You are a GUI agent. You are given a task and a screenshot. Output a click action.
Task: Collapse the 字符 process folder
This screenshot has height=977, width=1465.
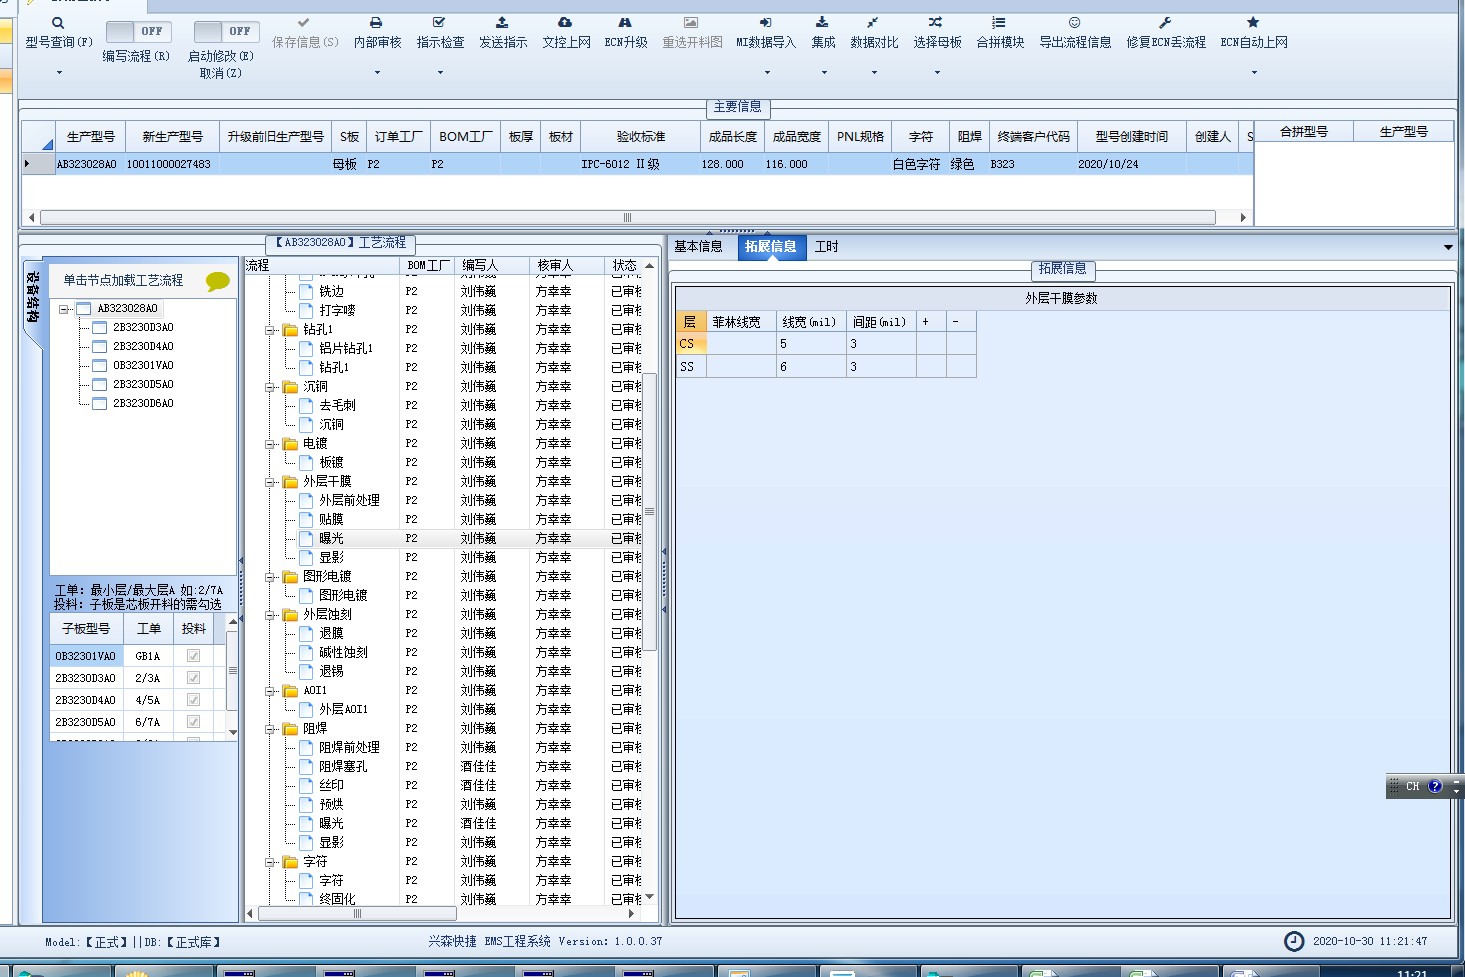[x=270, y=862]
